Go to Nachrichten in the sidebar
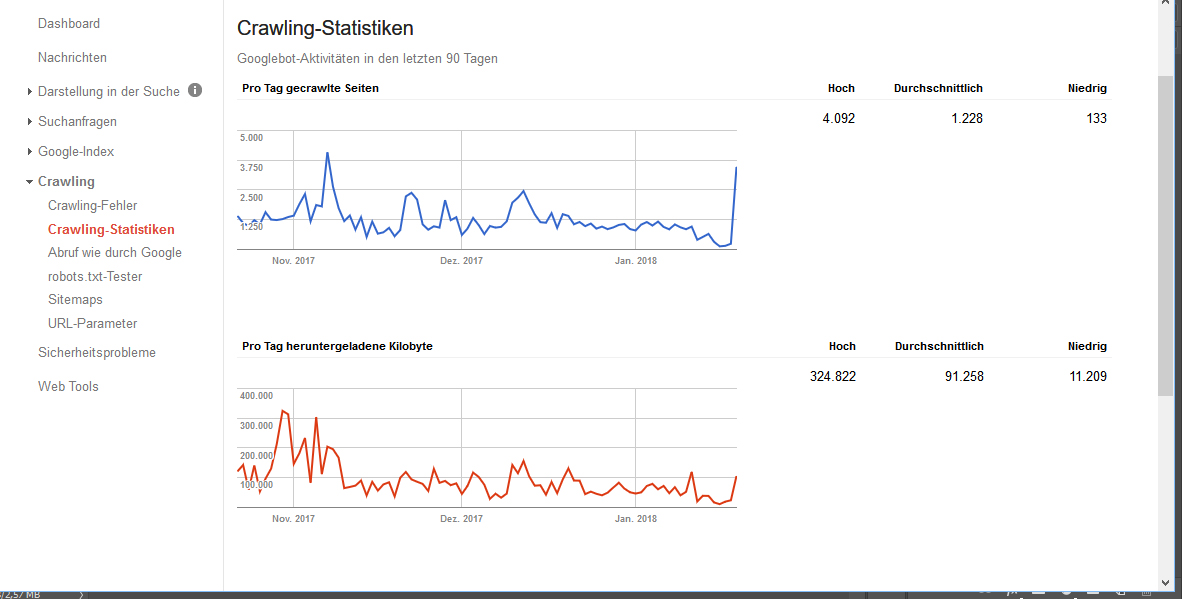 [x=72, y=57]
